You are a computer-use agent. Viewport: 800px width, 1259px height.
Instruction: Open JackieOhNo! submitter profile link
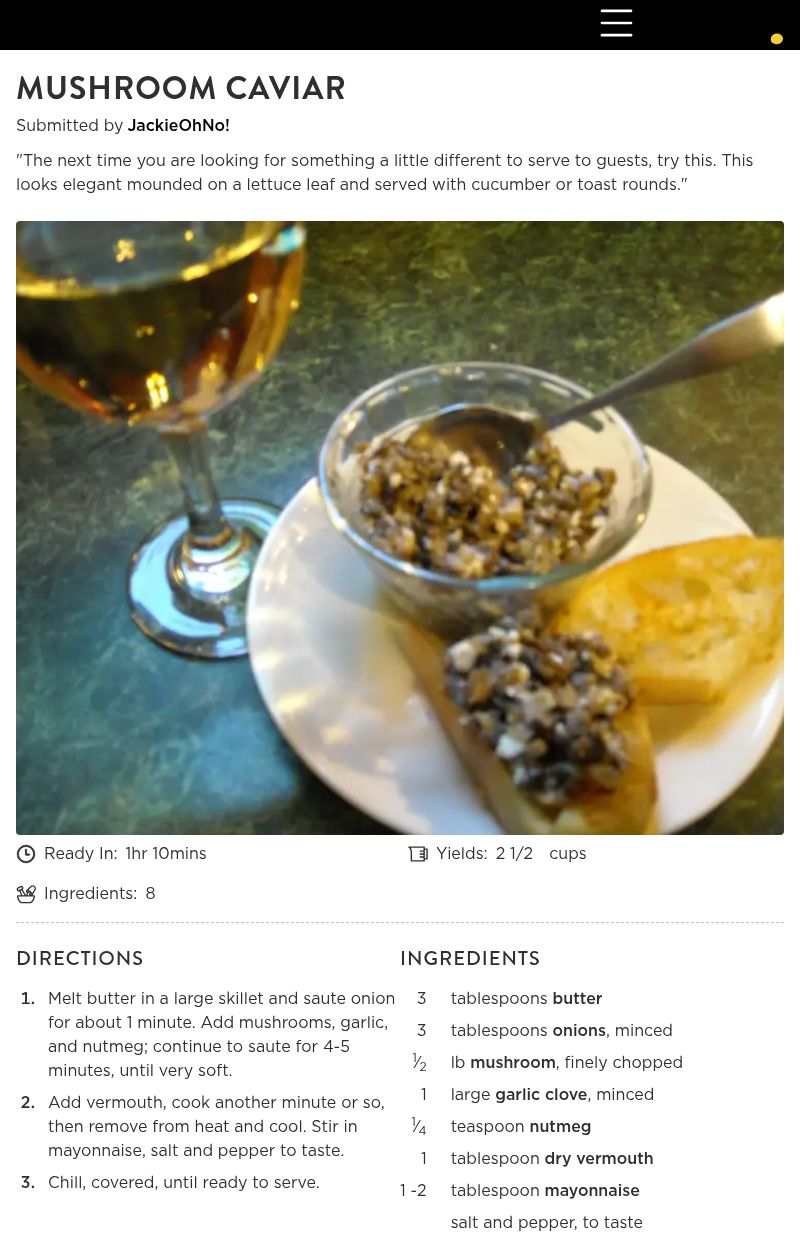(x=178, y=126)
